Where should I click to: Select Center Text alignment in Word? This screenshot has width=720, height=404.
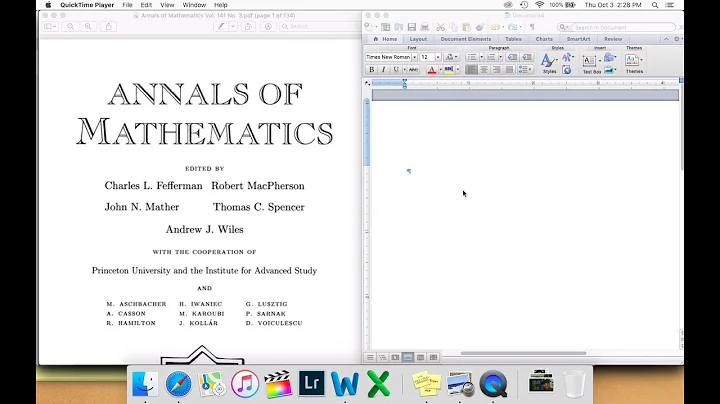click(484, 70)
